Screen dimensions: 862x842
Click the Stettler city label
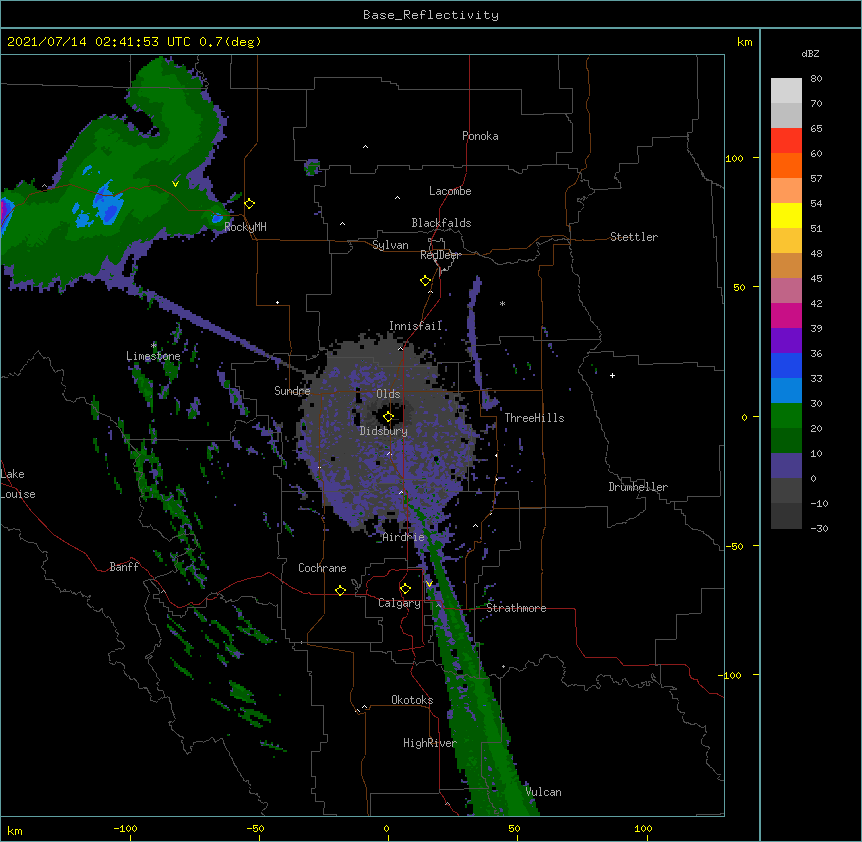click(x=634, y=237)
